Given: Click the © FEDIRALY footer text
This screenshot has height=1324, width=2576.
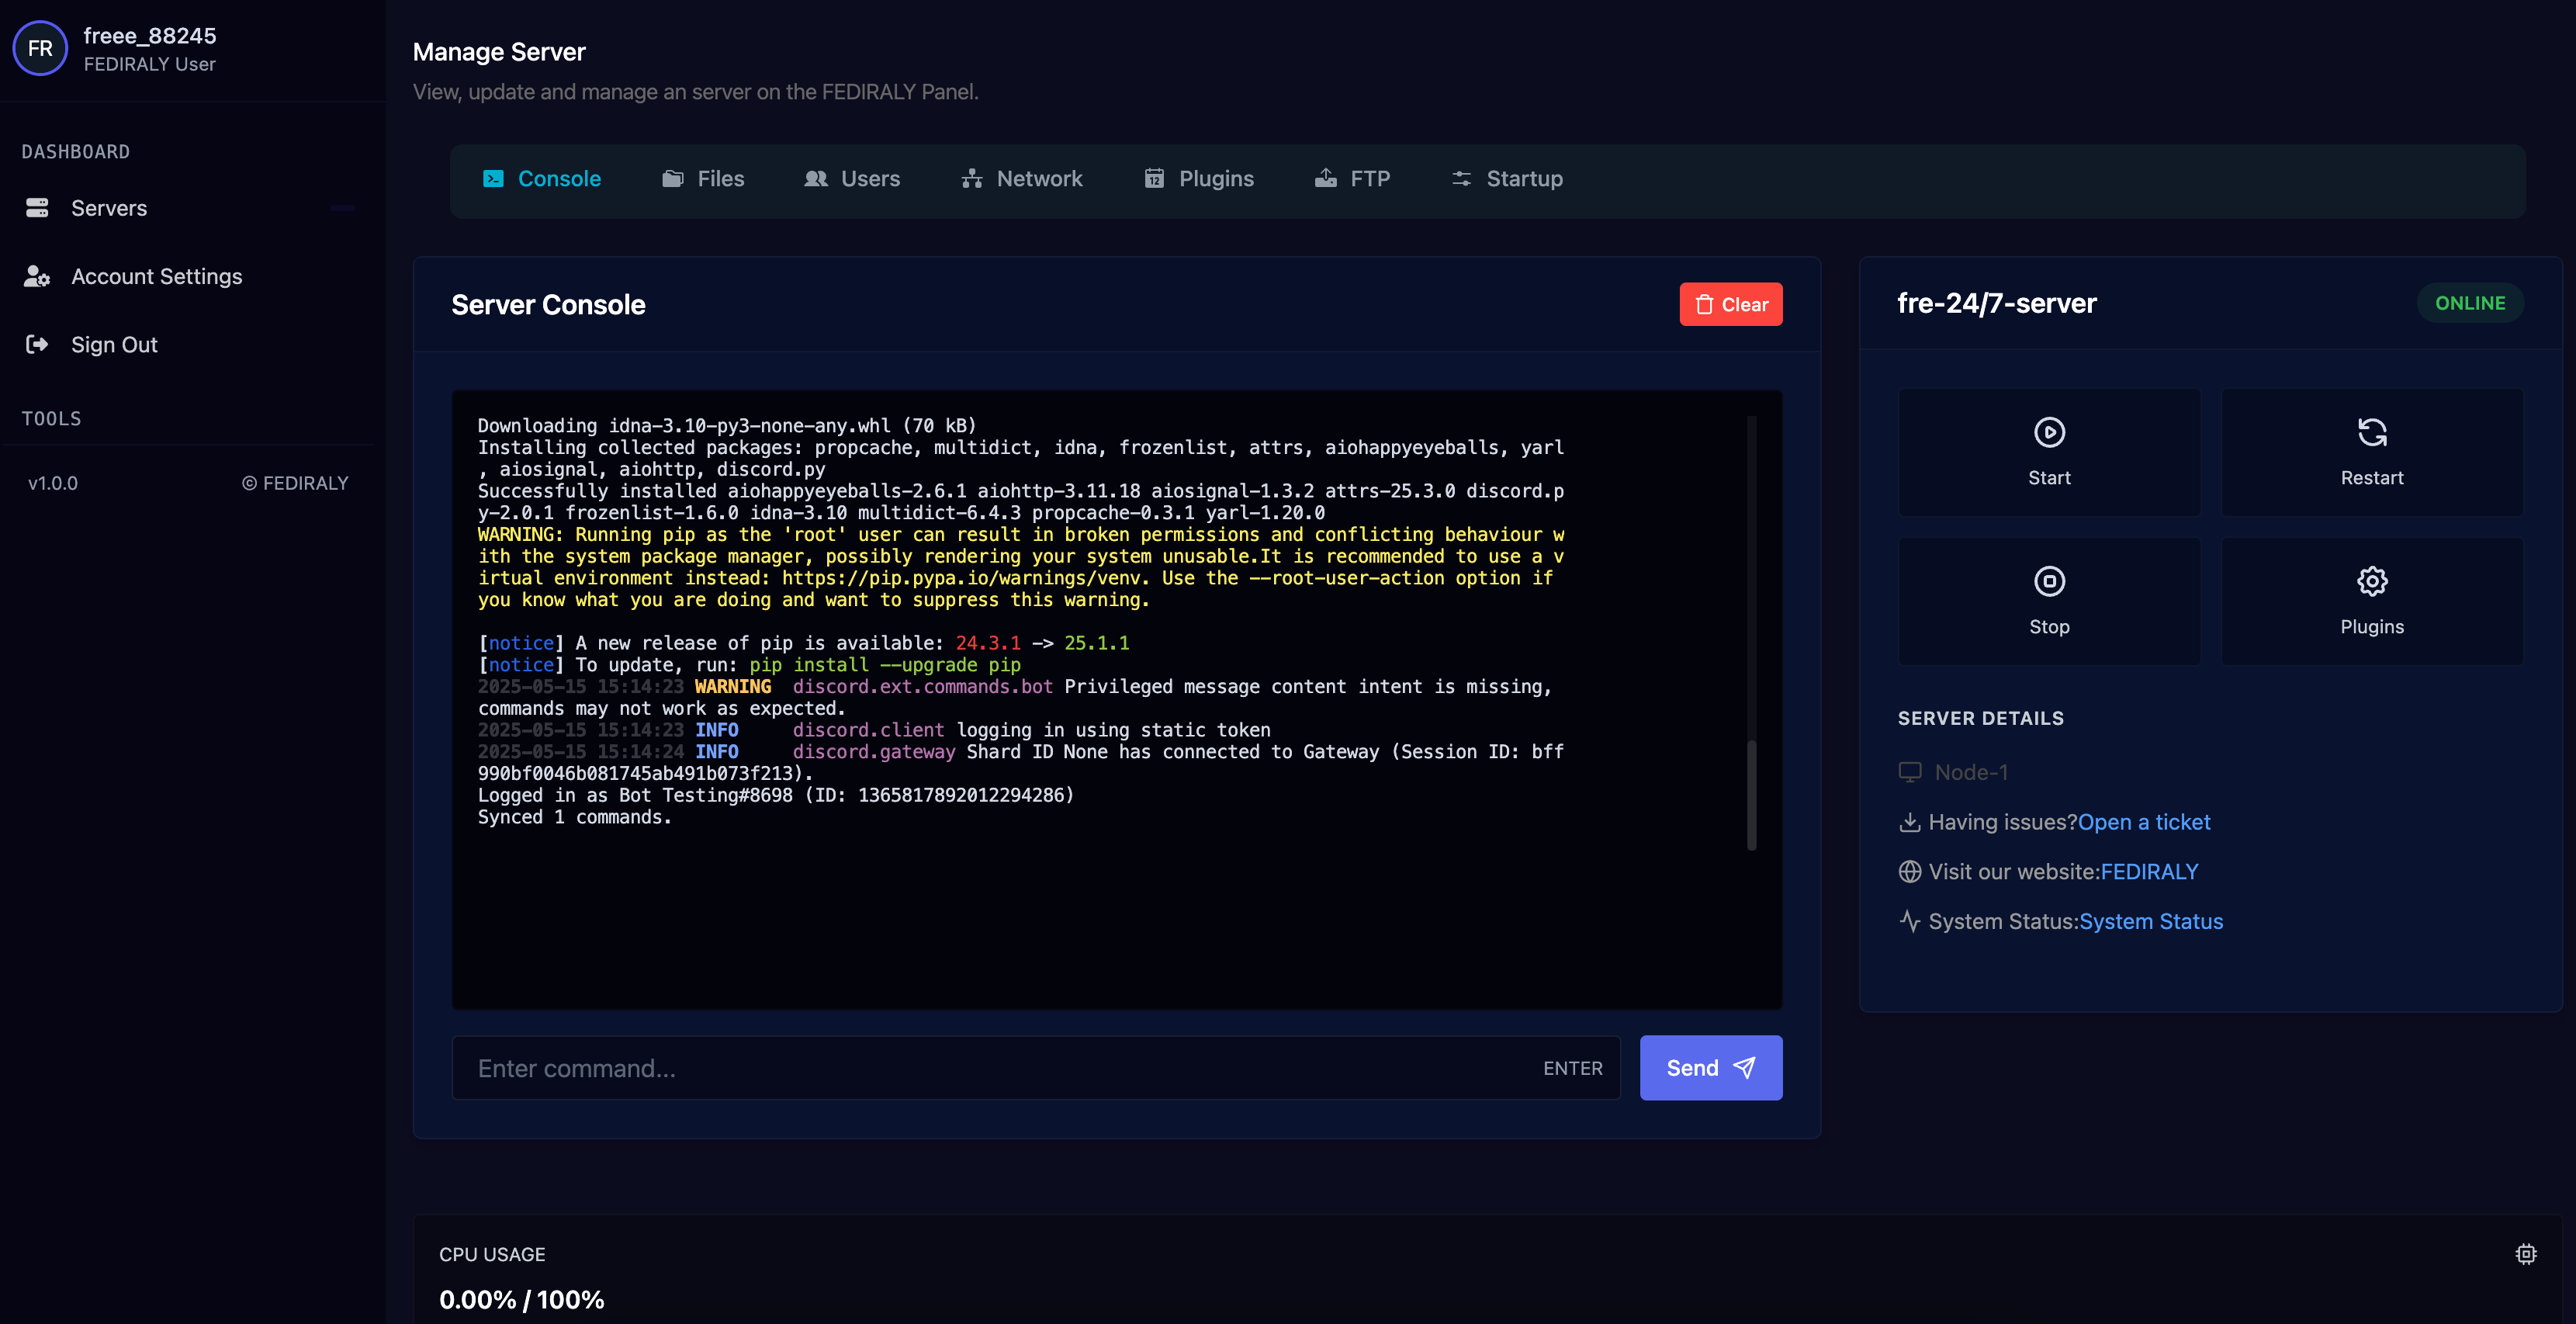Looking at the screenshot, I should [x=295, y=483].
